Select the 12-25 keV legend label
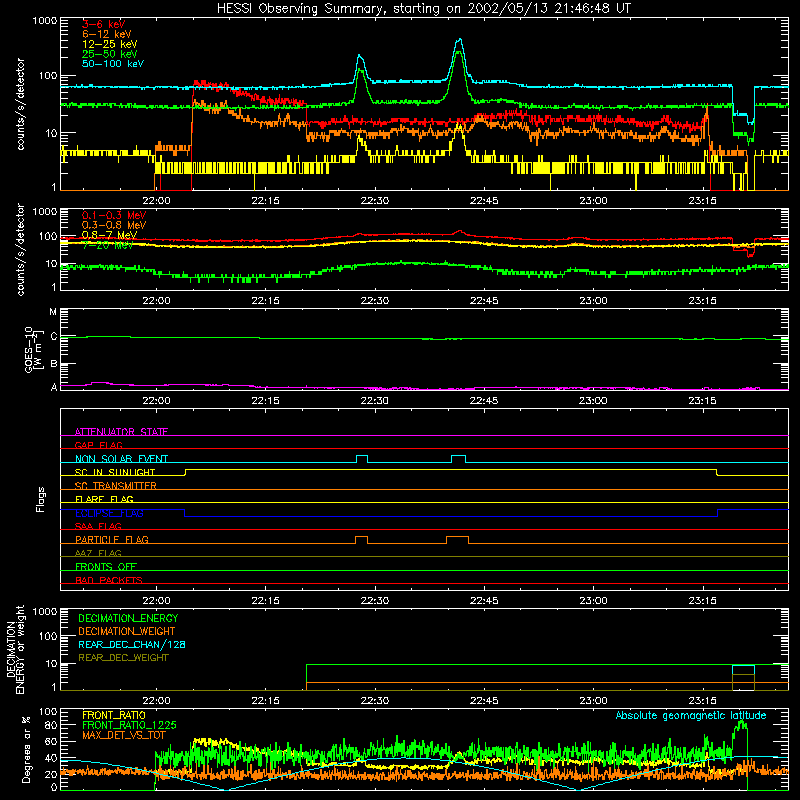 [x=109, y=44]
